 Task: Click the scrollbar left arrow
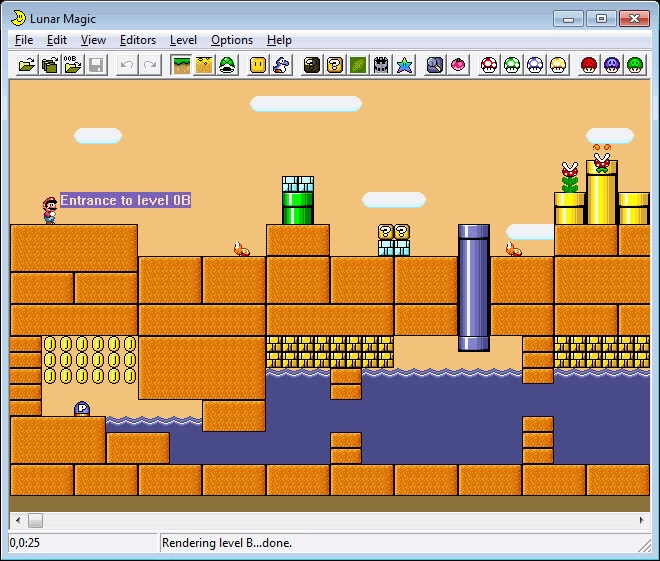18,521
